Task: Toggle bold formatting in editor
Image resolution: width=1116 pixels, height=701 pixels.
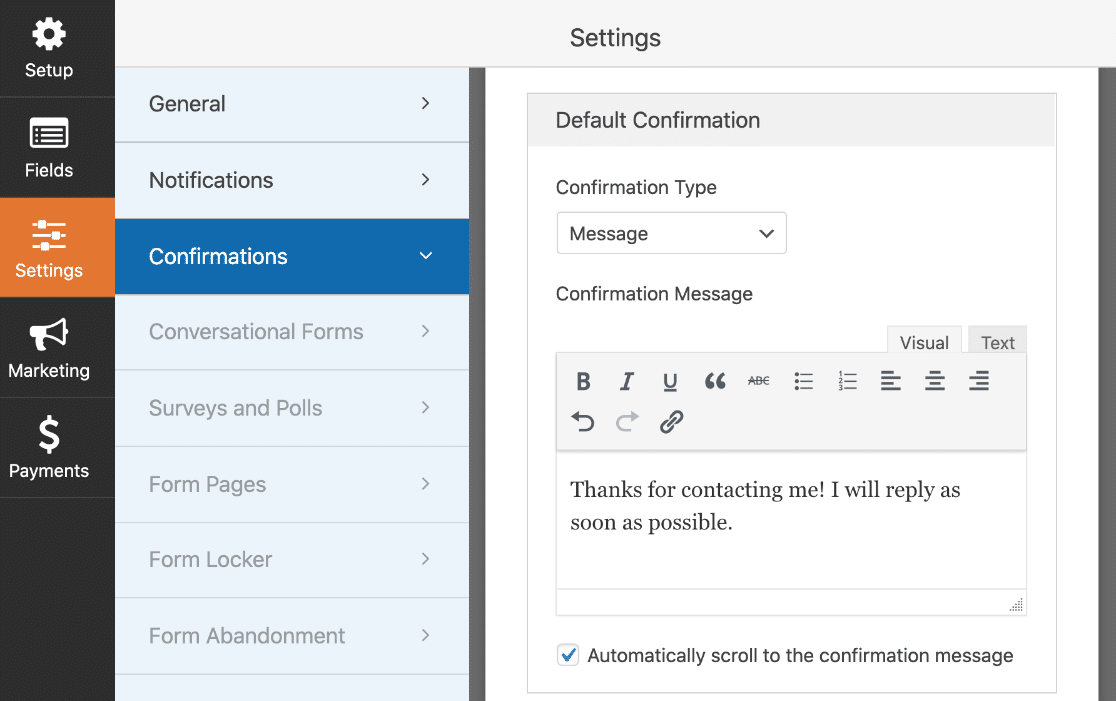Action: click(x=583, y=381)
